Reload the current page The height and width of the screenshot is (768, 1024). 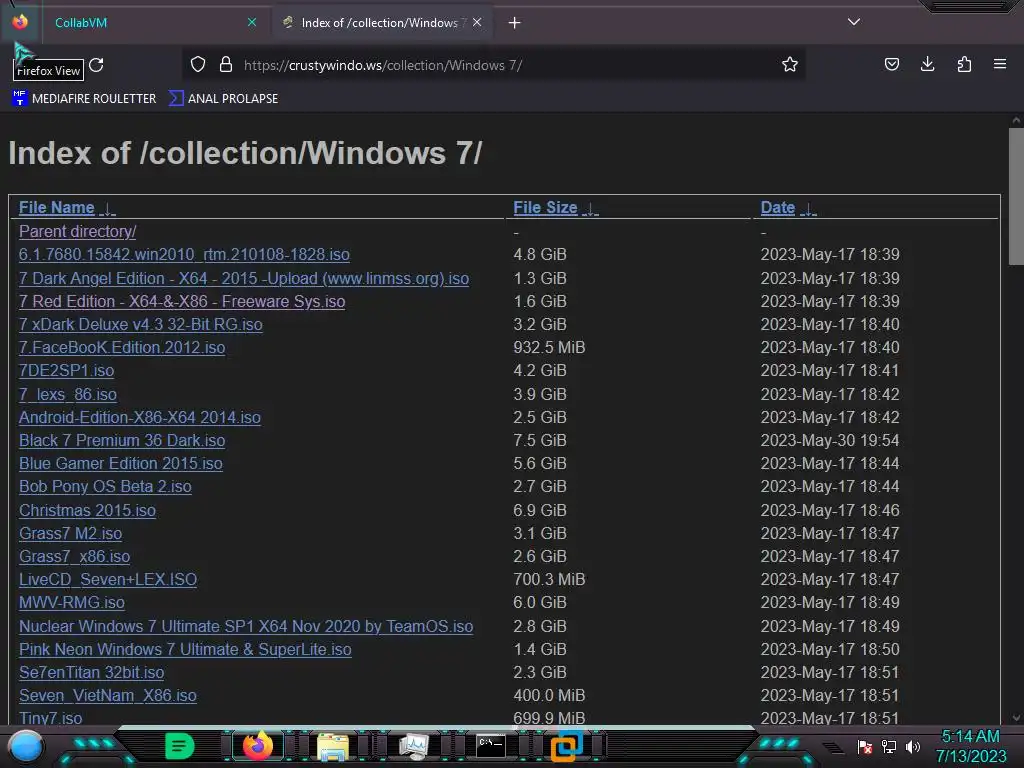point(97,65)
